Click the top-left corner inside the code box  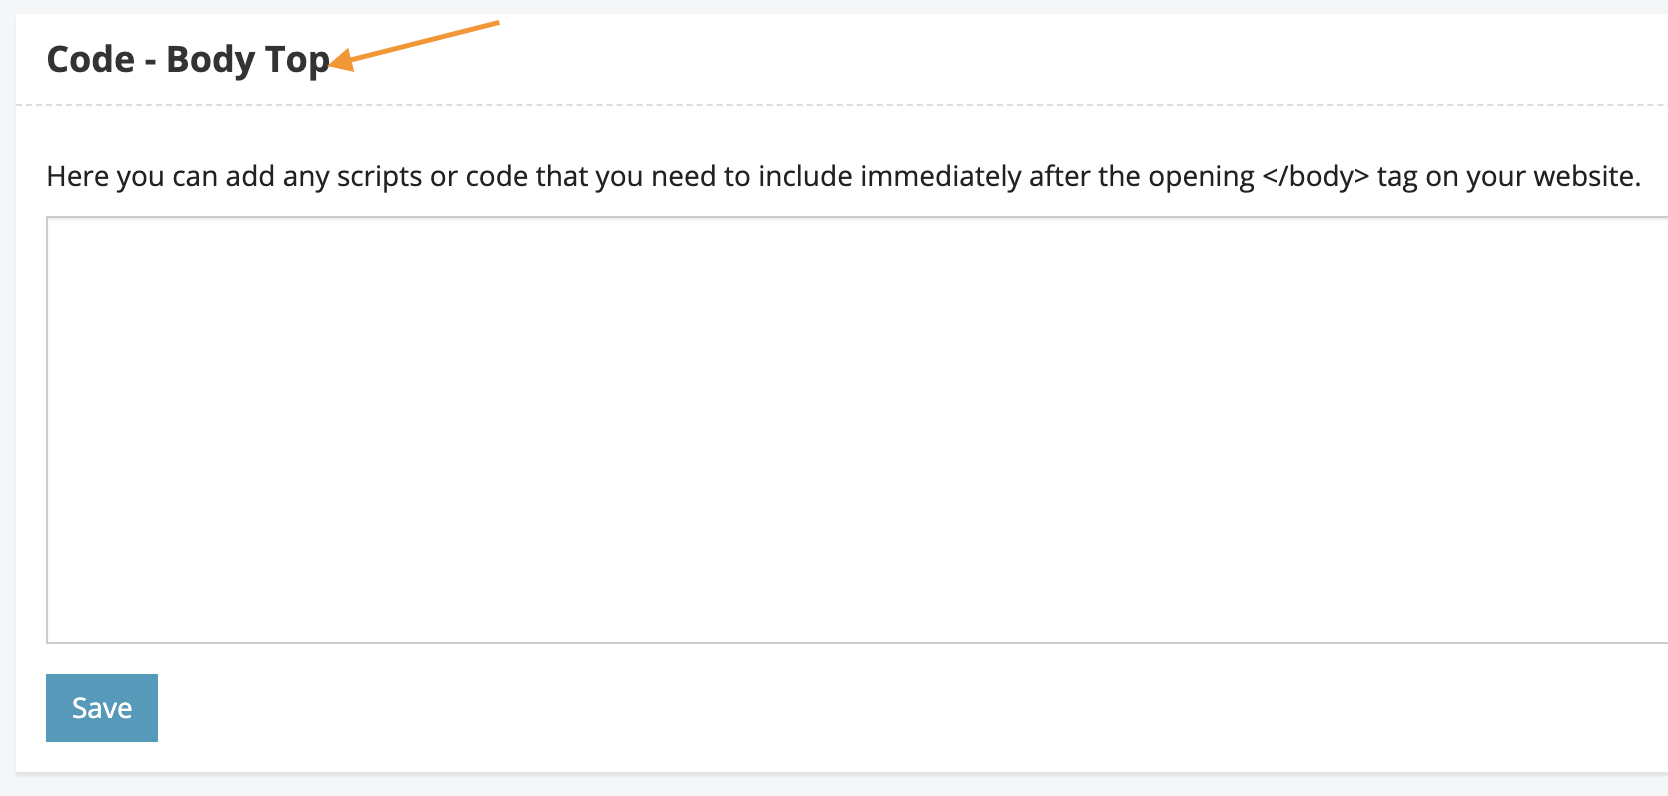click(x=60, y=230)
